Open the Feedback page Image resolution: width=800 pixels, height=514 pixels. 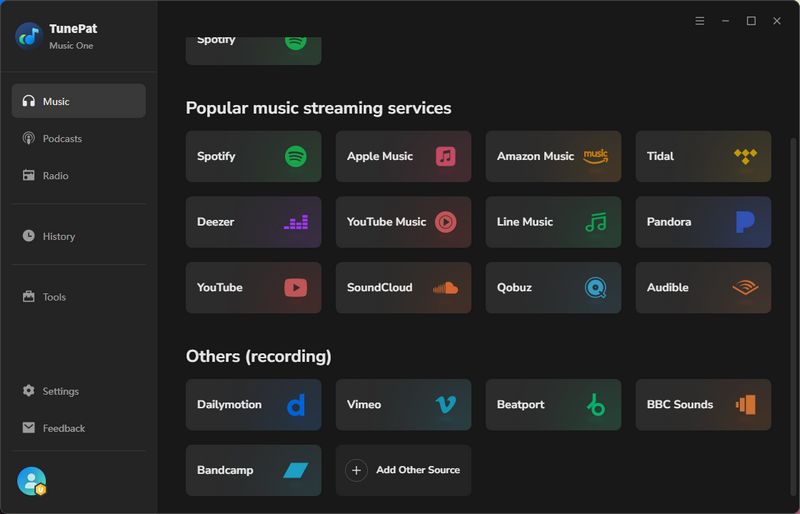[79, 428]
